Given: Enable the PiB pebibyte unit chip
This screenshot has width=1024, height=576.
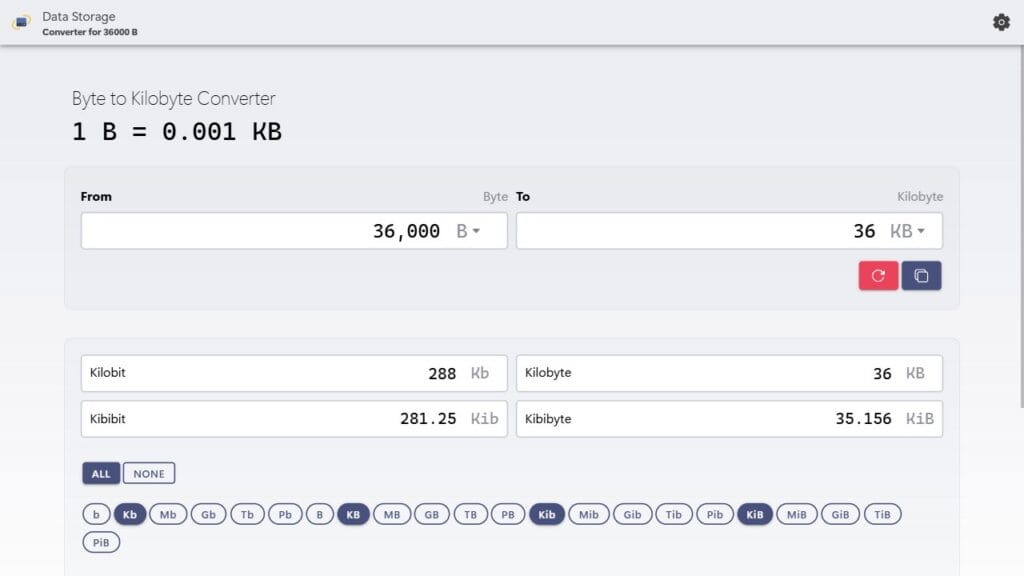Looking at the screenshot, I should [x=101, y=542].
